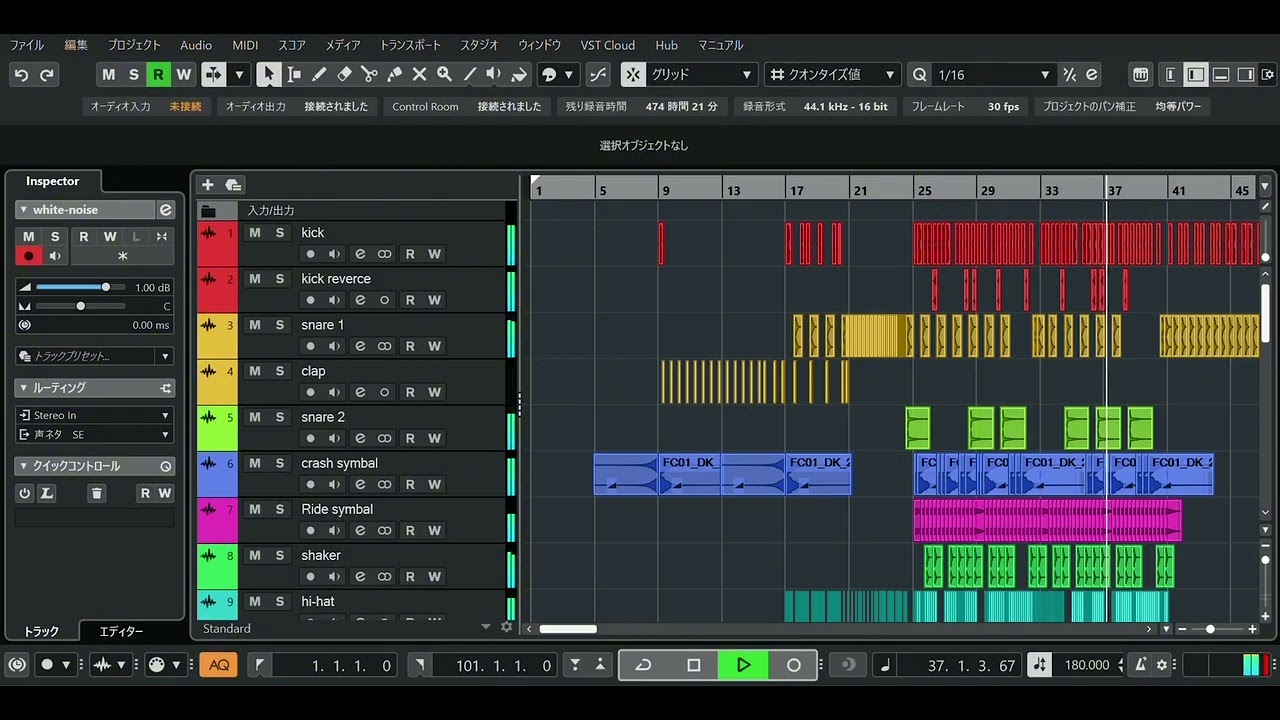Select the Glue tool
Viewport: 1280px width, 720px height.
point(394,75)
